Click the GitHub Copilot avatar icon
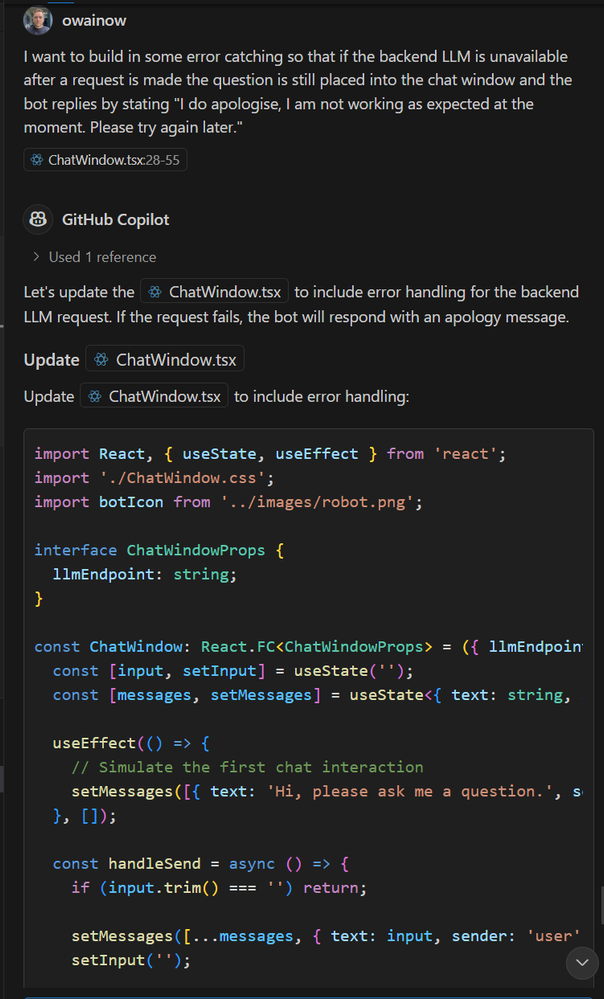Image resolution: width=604 pixels, height=999 pixels. (38, 220)
